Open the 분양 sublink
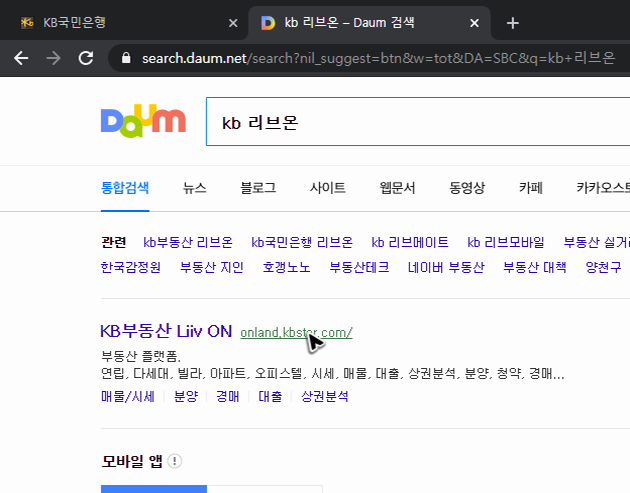 pos(186,397)
